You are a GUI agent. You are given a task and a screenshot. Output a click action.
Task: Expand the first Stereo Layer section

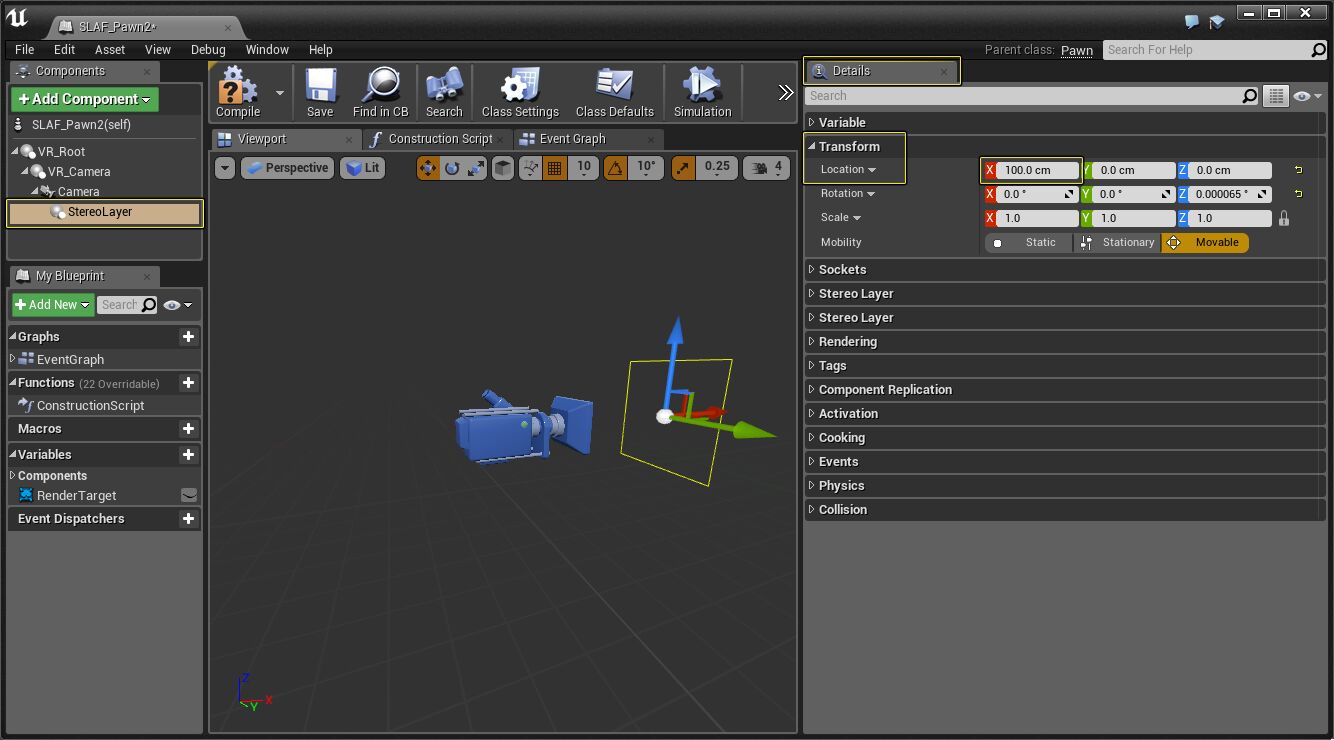point(855,293)
